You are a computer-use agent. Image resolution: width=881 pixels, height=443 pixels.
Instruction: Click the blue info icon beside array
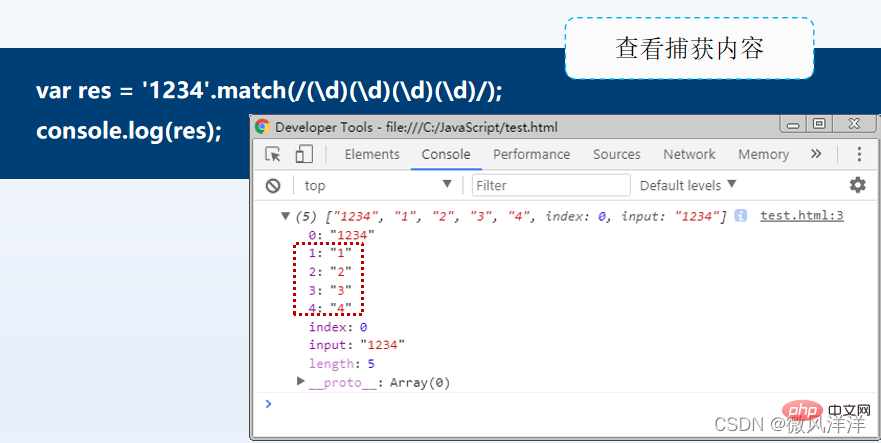pos(741,215)
